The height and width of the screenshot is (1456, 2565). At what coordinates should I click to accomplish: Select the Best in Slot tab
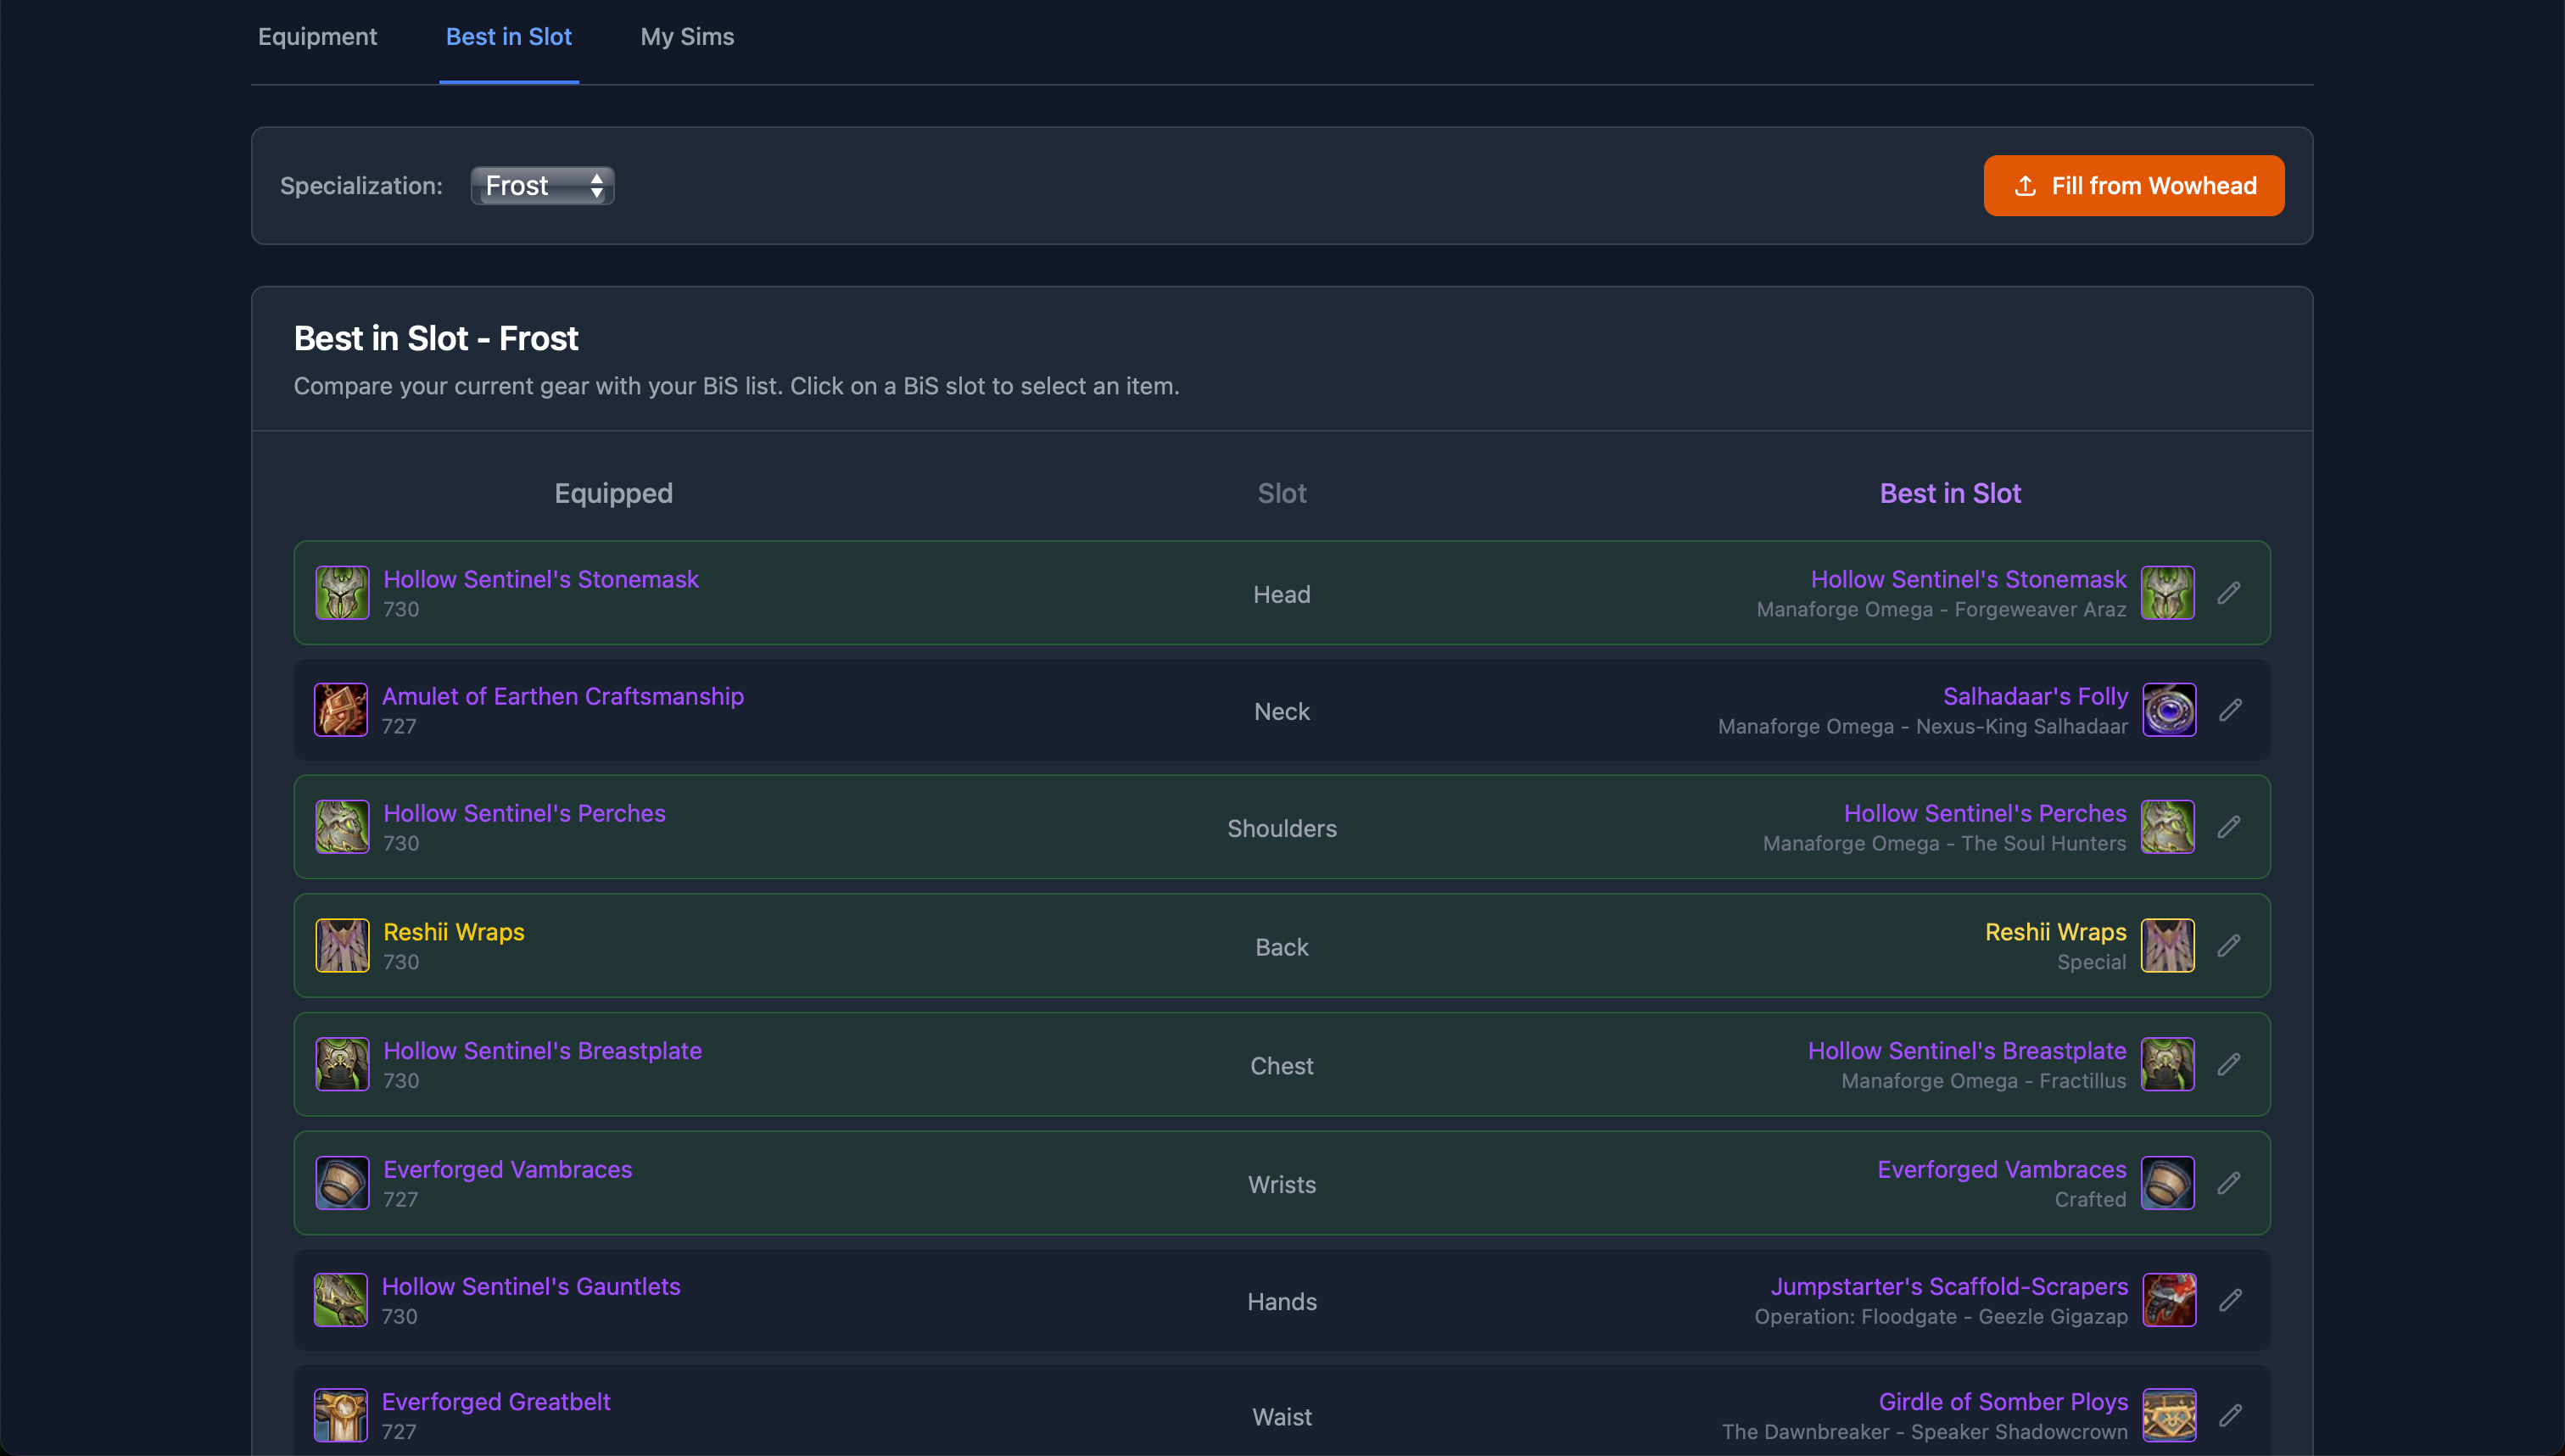[508, 37]
